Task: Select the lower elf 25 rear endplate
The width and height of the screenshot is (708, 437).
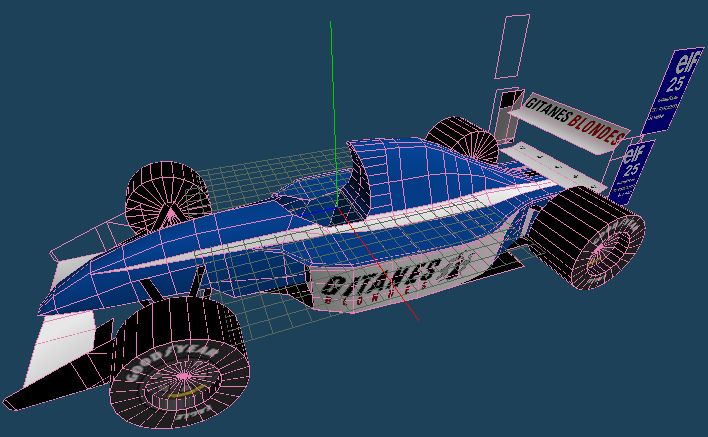Action: point(632,170)
